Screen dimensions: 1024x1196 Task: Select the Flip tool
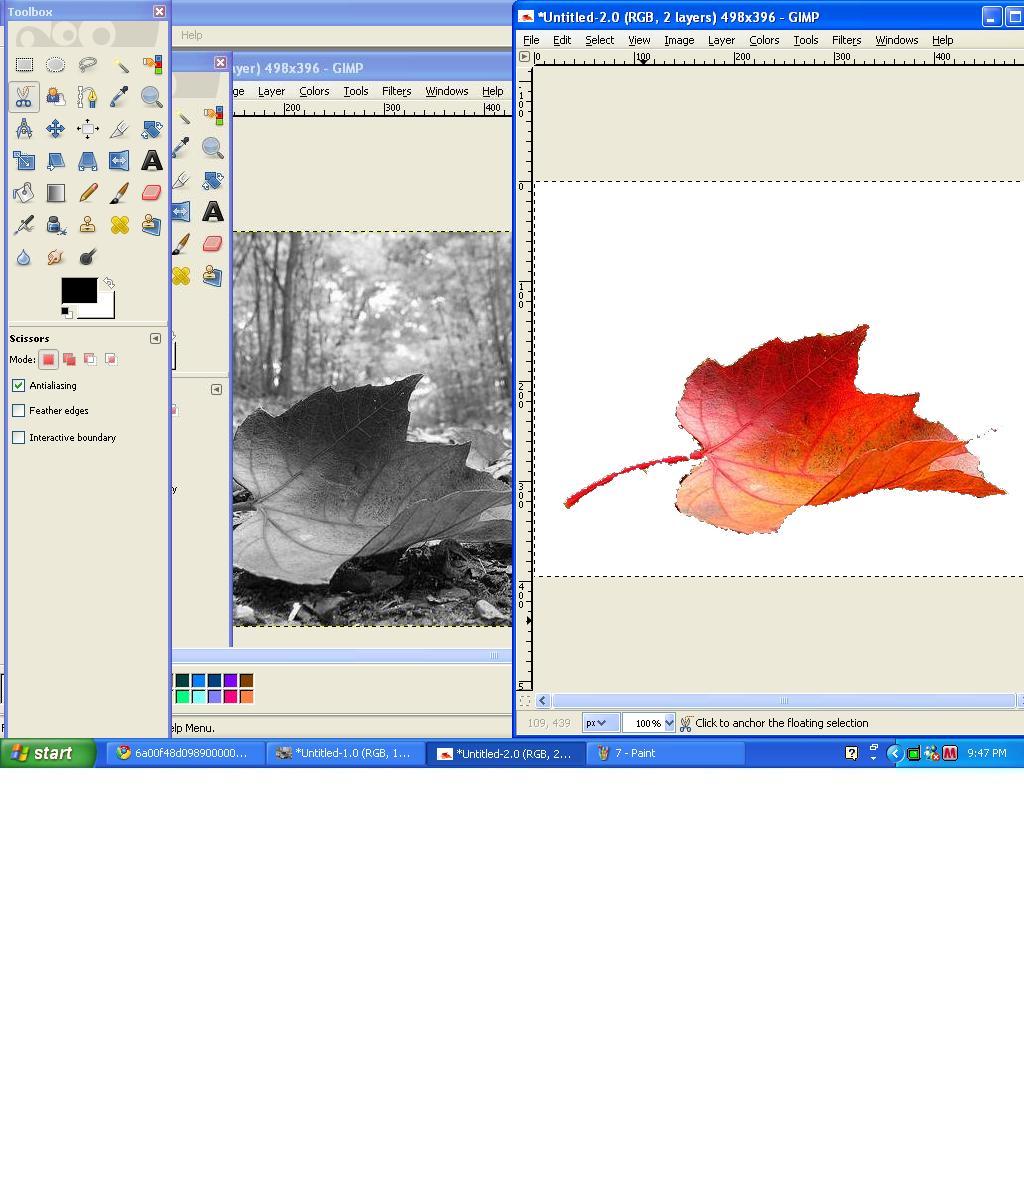[x=120, y=161]
